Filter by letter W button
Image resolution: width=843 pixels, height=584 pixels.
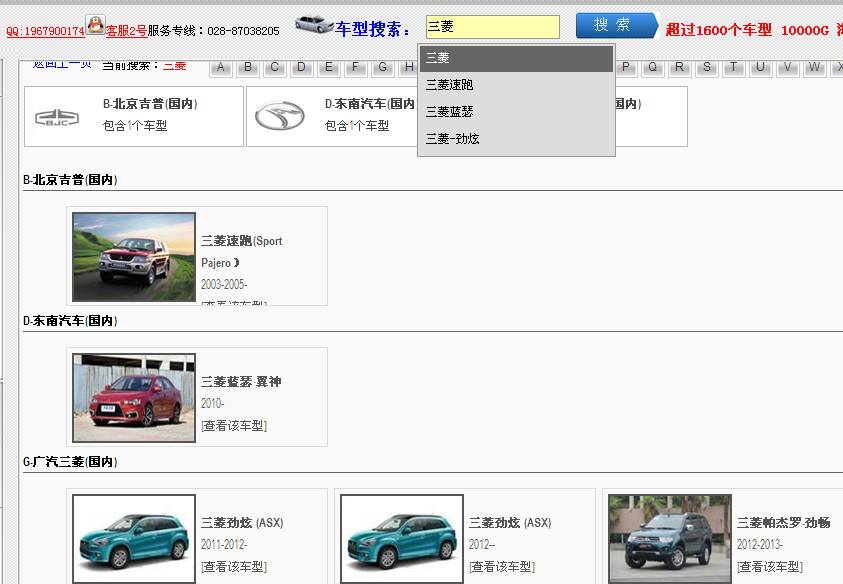815,68
